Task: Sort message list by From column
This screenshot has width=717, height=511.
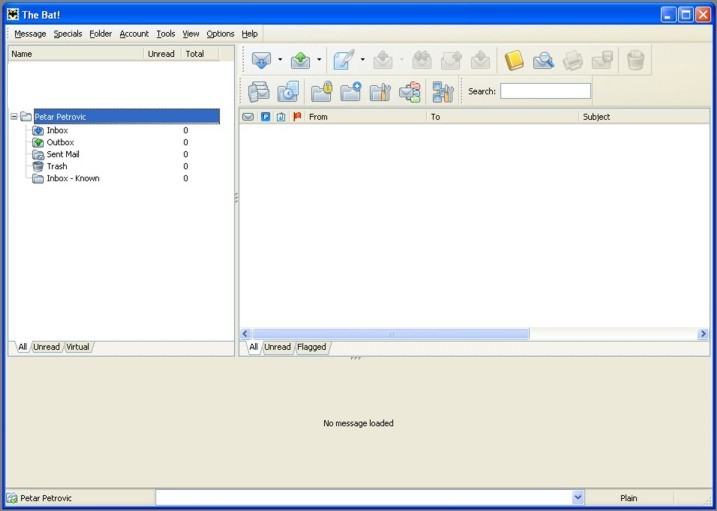Action: click(x=365, y=117)
